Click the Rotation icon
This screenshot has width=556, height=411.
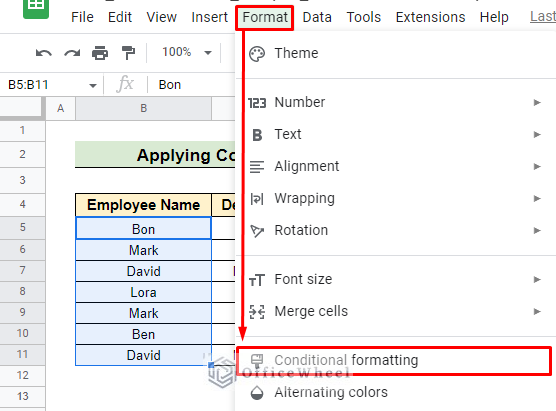coord(257,231)
